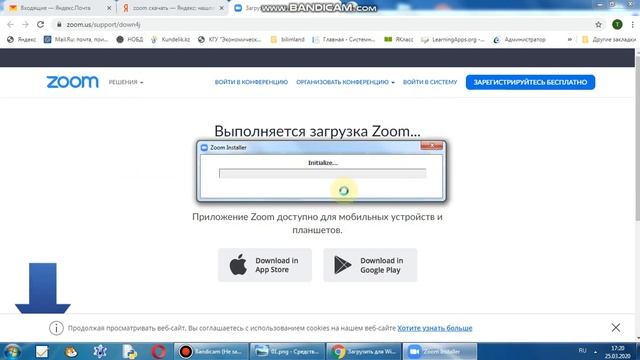The image size is (640, 360).
Task: Expand the Организовать конференцию dropdown
Action: point(345,82)
